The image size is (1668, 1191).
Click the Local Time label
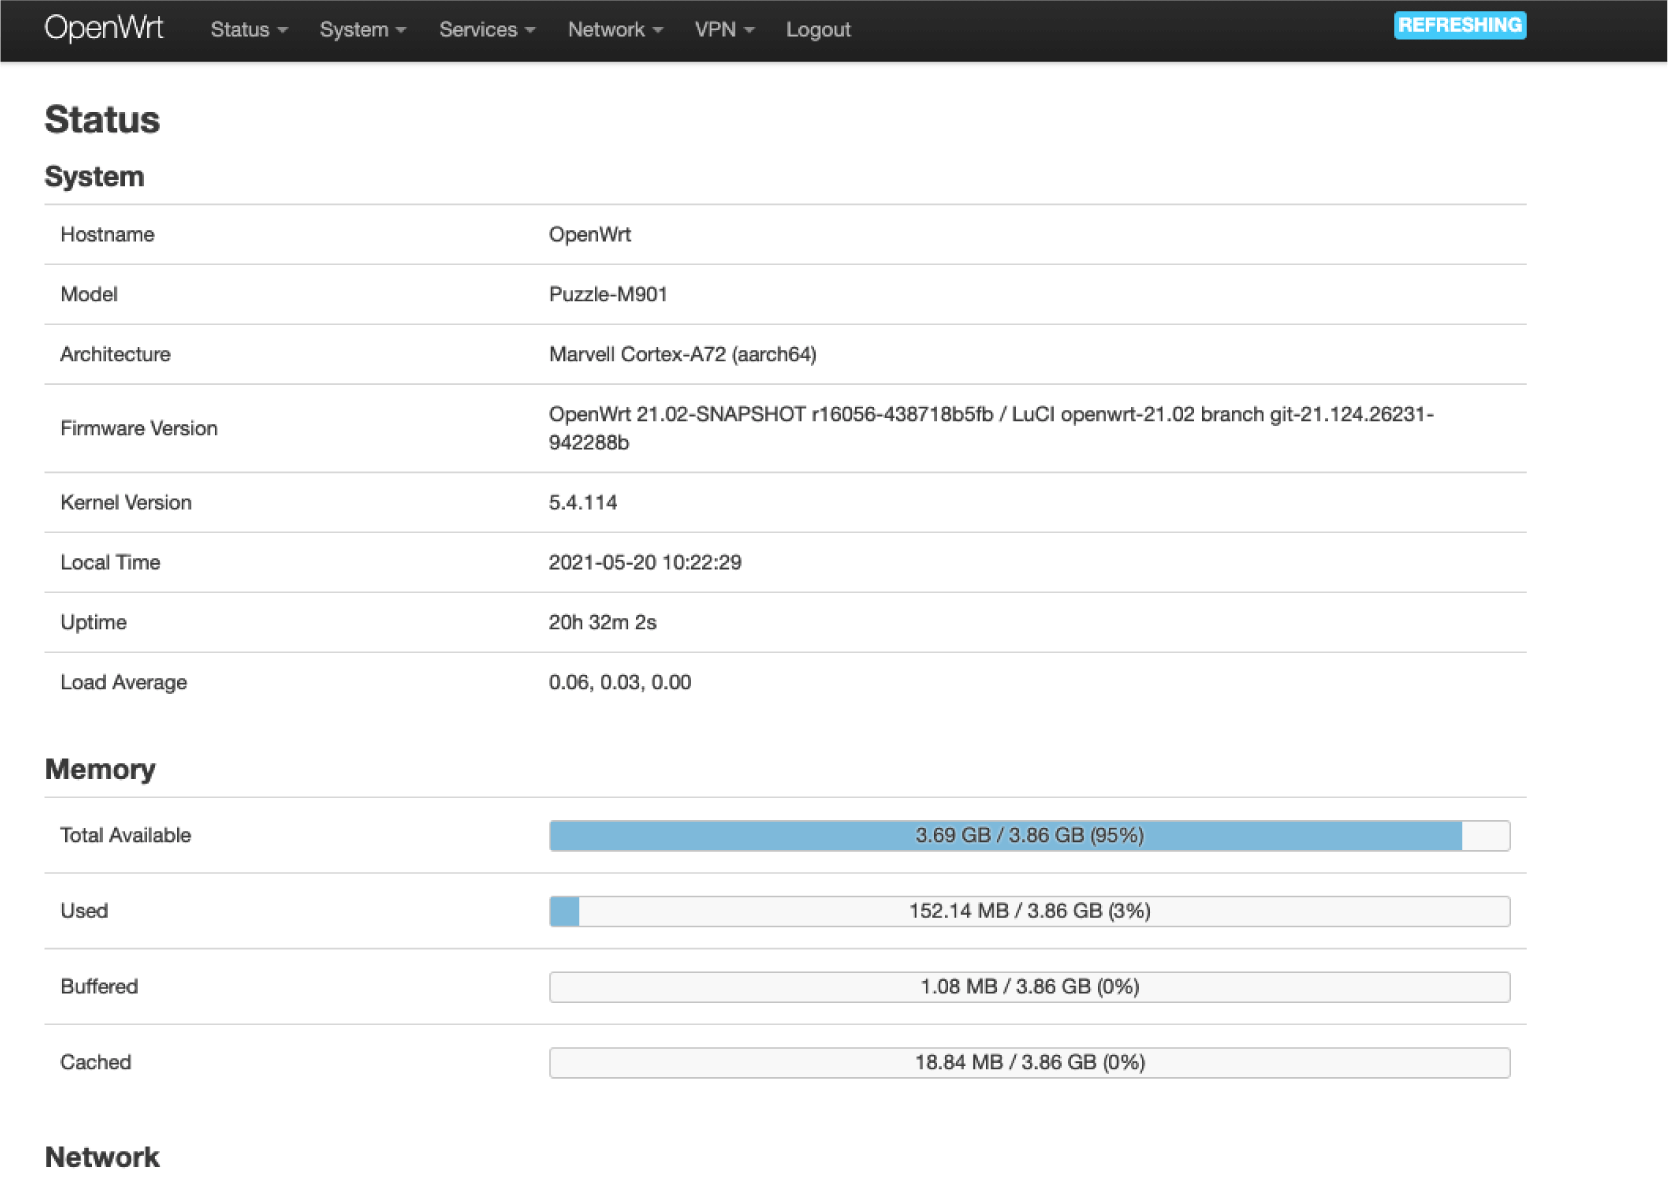(110, 563)
